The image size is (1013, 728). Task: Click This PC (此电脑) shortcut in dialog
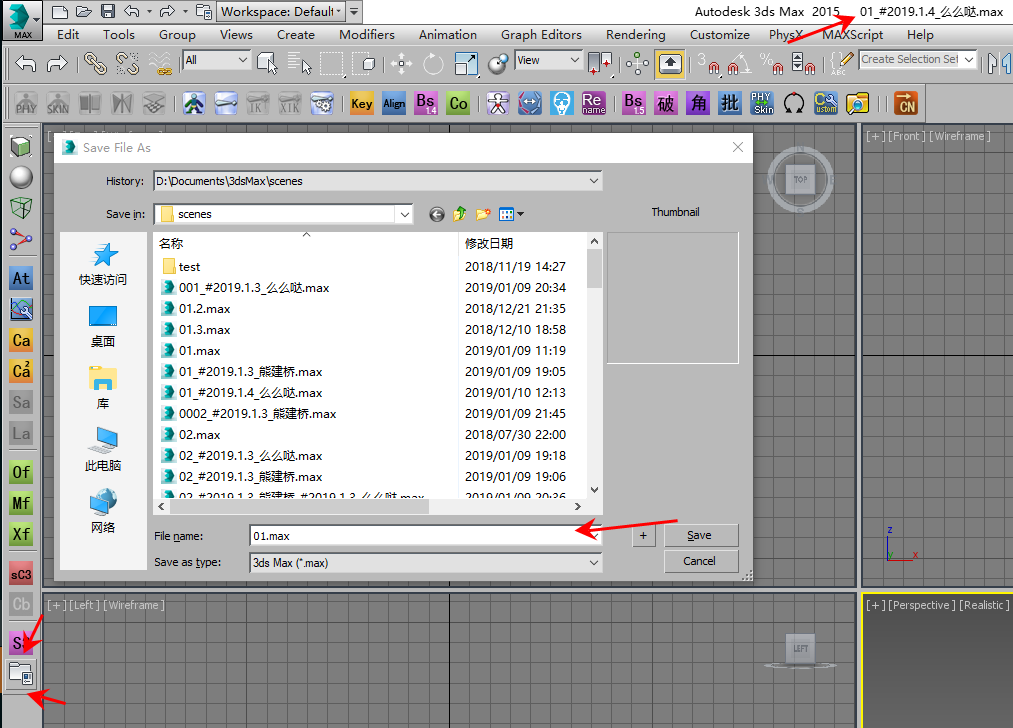pyautogui.click(x=103, y=450)
